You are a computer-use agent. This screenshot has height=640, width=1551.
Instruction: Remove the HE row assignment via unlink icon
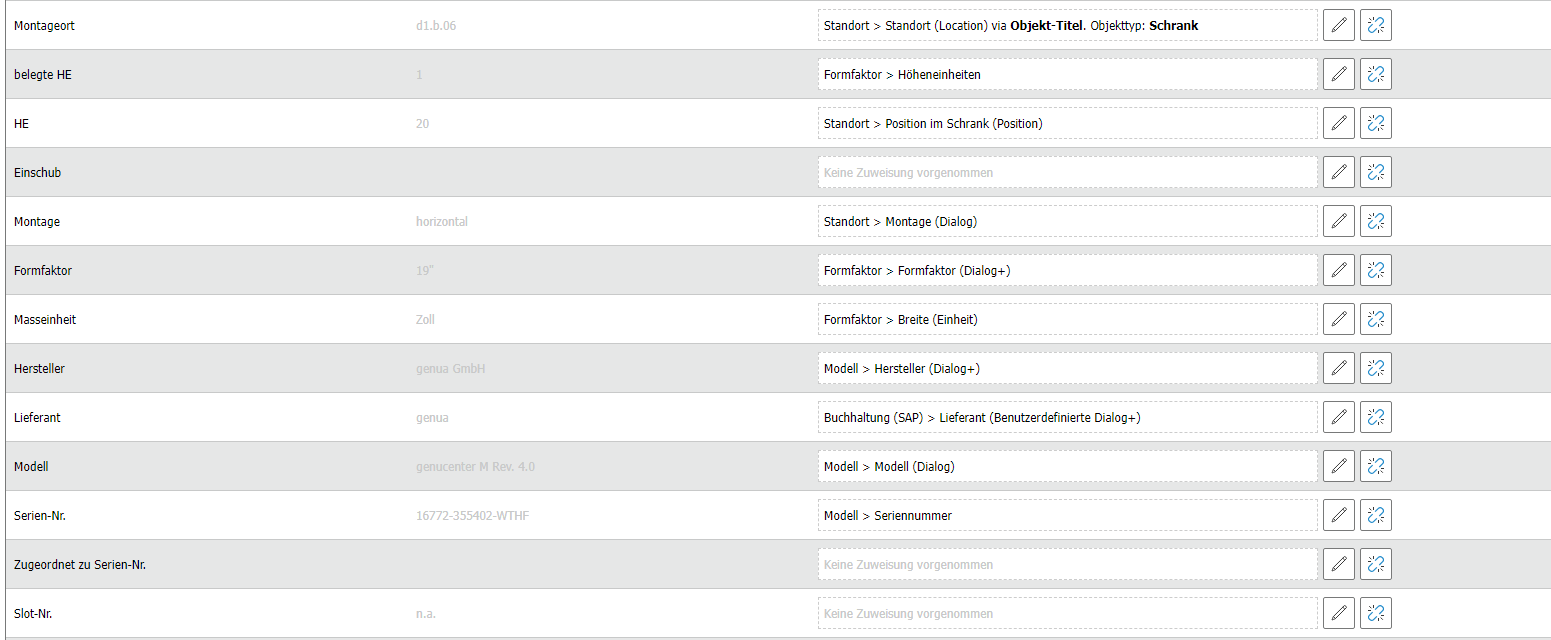[1376, 123]
